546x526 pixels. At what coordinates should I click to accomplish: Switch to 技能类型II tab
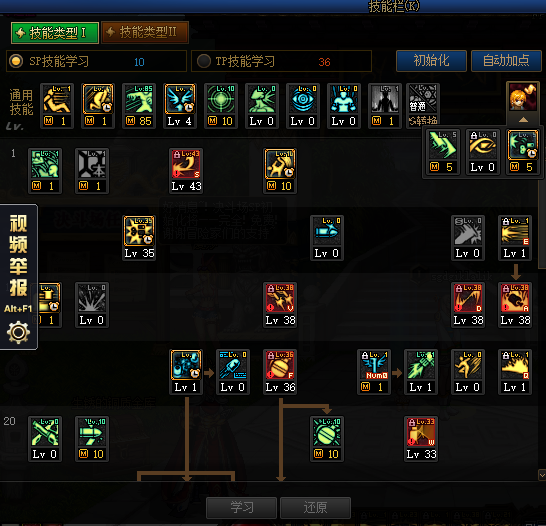[145, 32]
